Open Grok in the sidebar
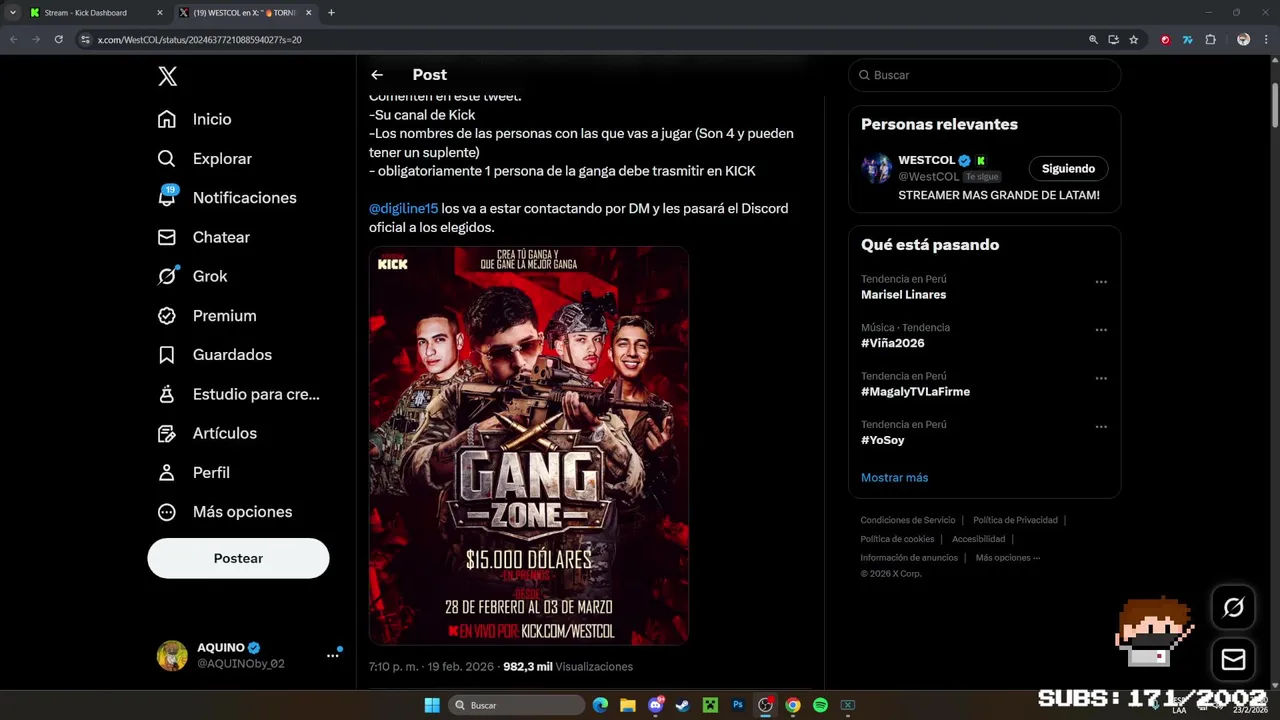 pos(193,276)
